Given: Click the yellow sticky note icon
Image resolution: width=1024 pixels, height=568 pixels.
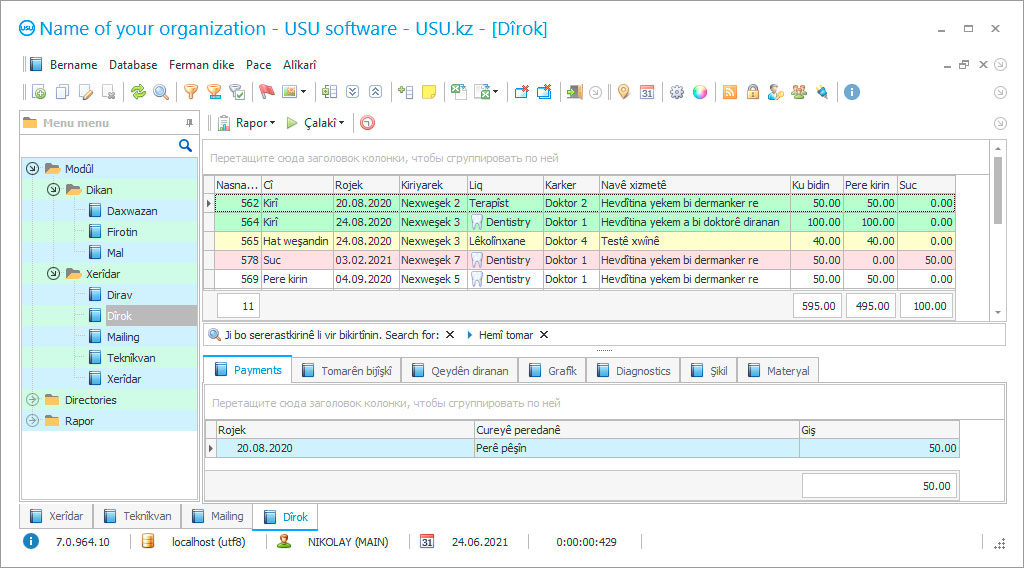Looking at the screenshot, I should click(429, 92).
